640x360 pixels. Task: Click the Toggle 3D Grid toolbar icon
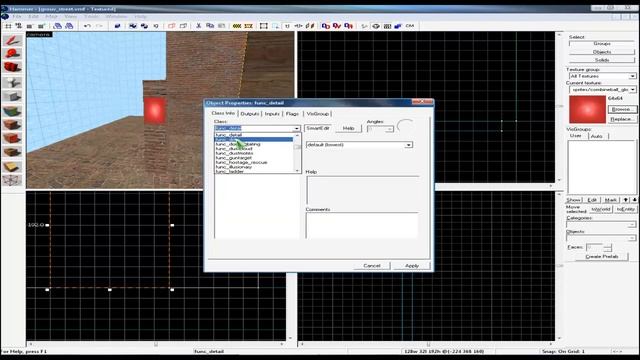pyautogui.click(x=19, y=26)
